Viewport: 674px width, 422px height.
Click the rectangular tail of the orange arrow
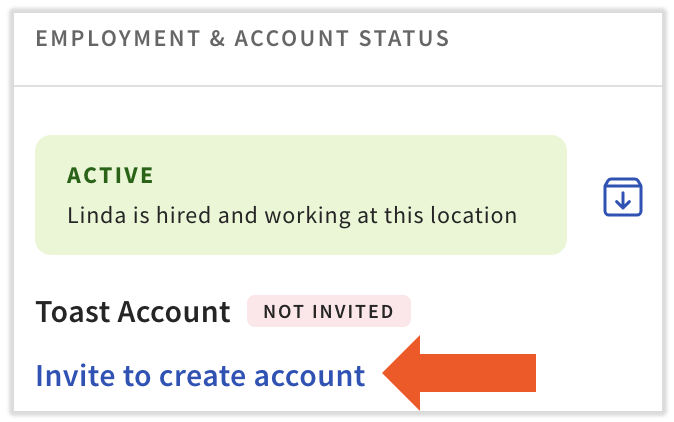pos(490,375)
